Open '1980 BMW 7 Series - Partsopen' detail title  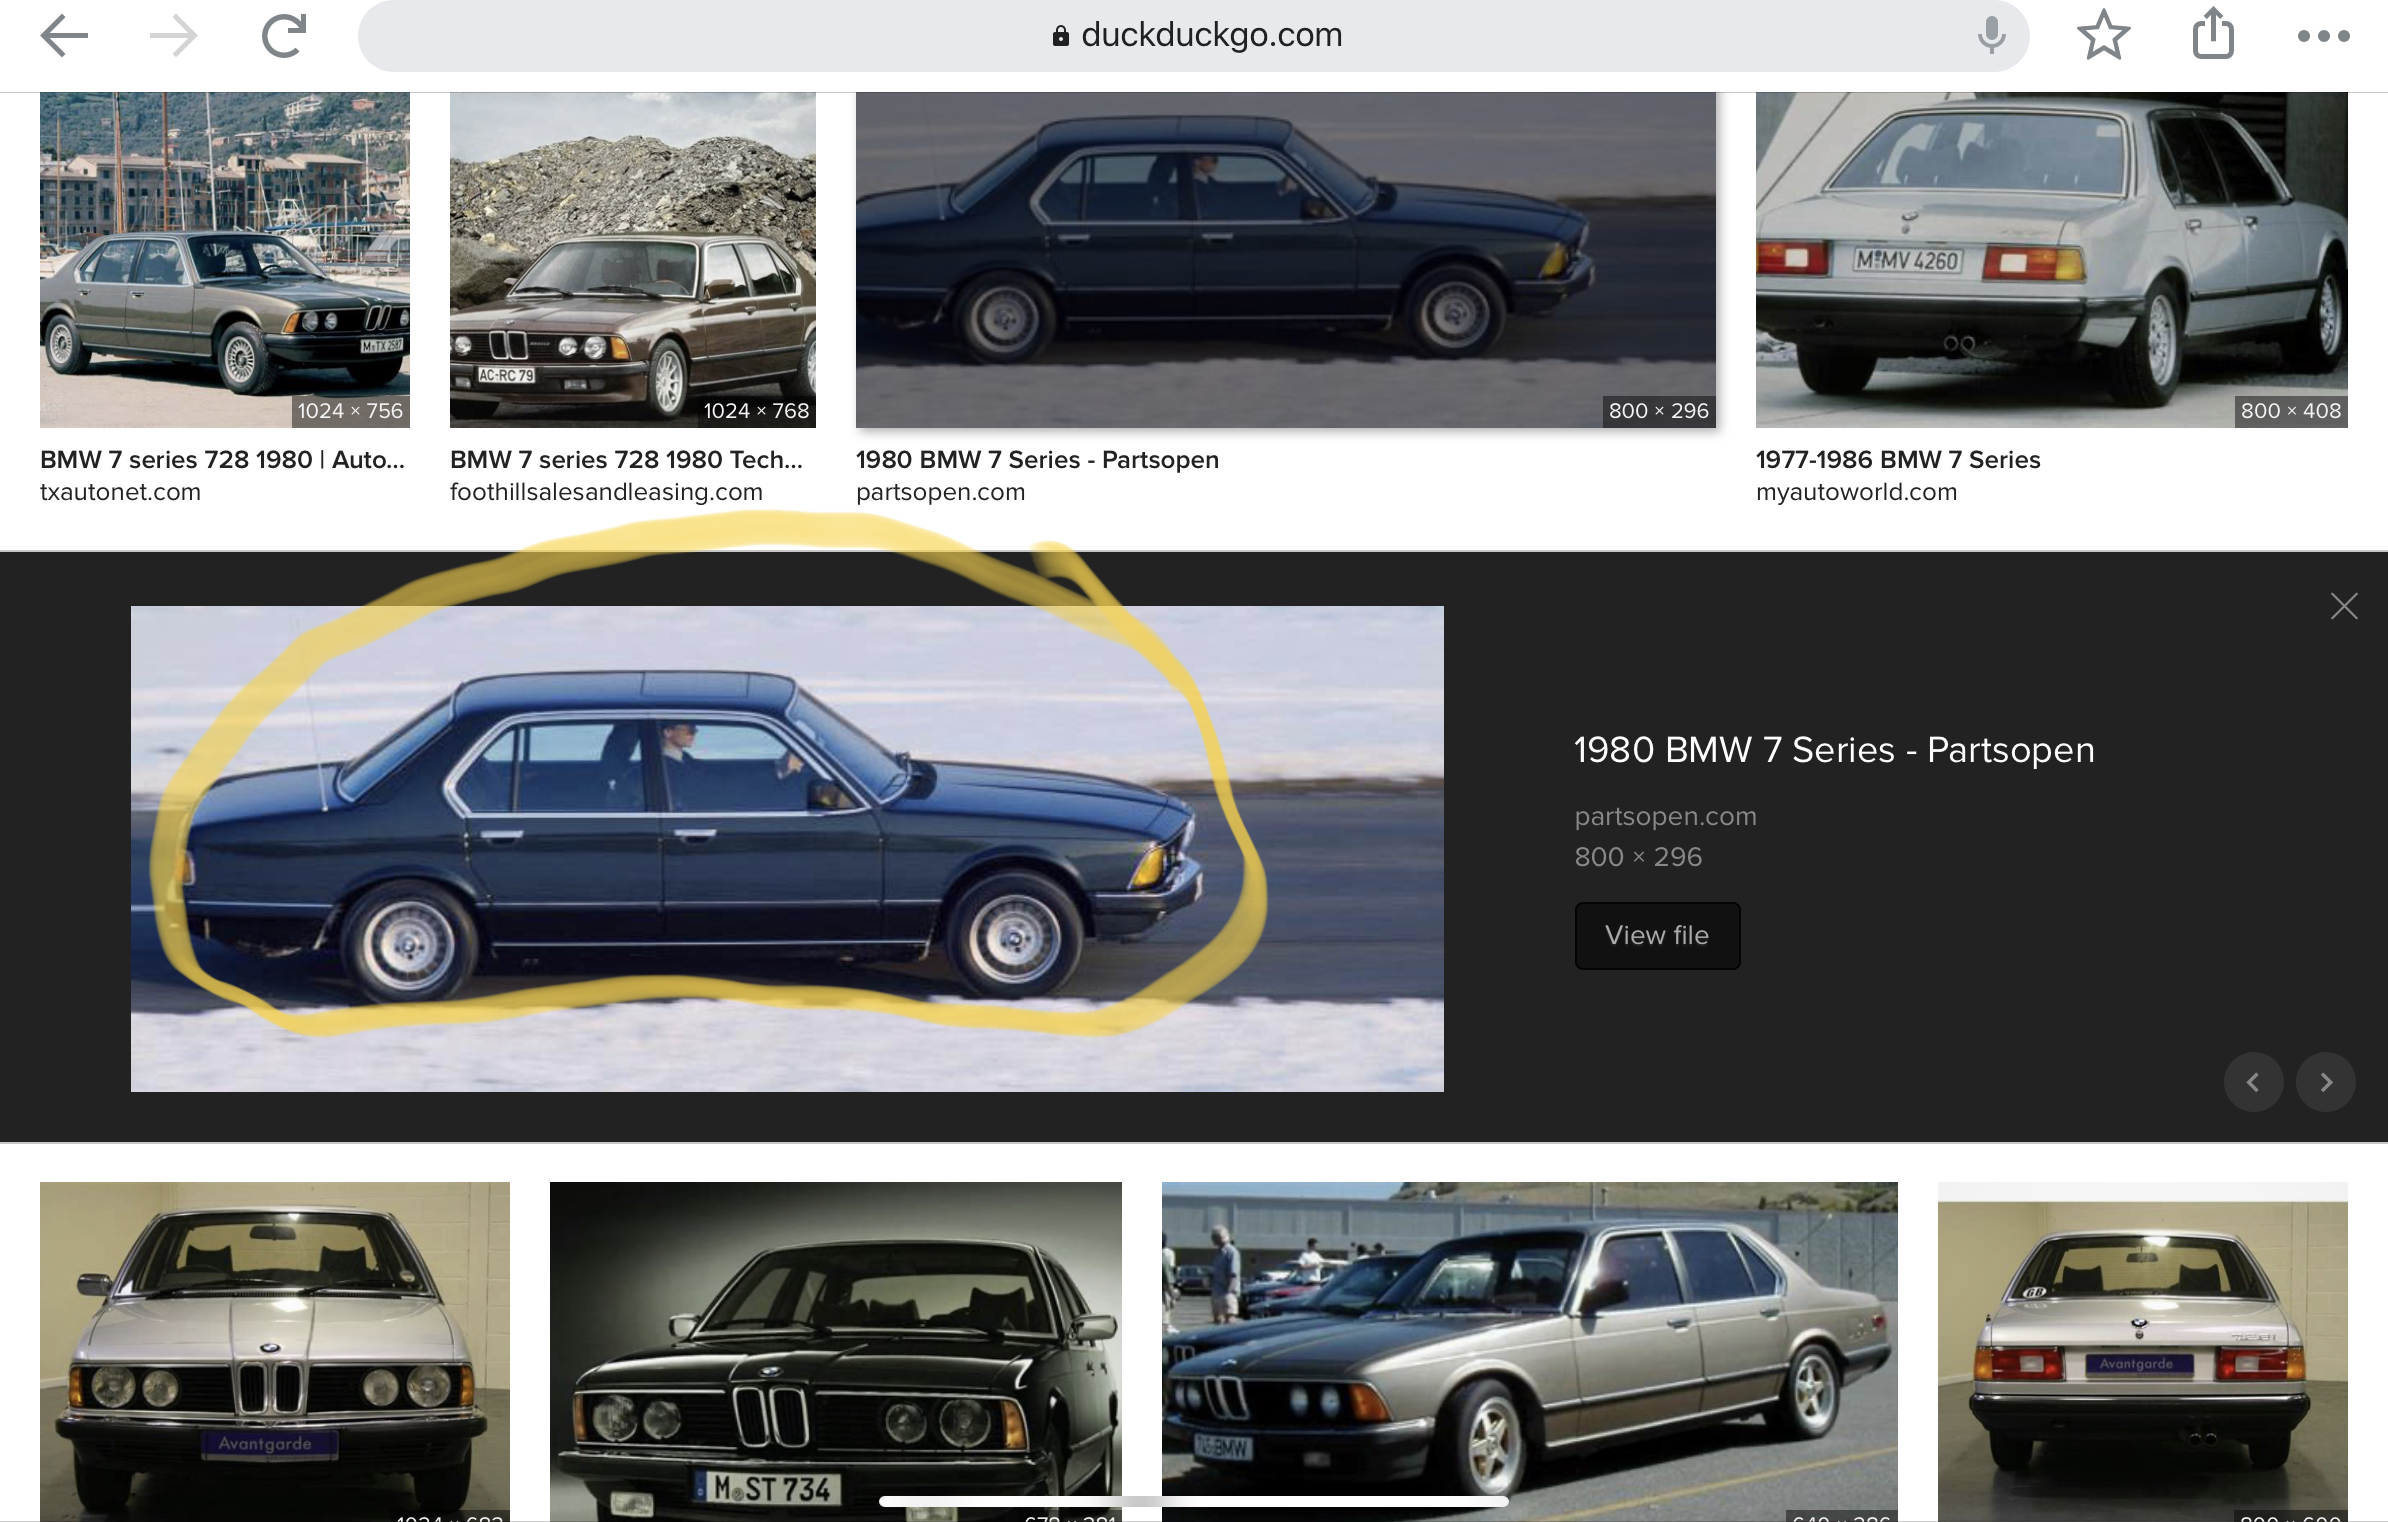click(1834, 750)
